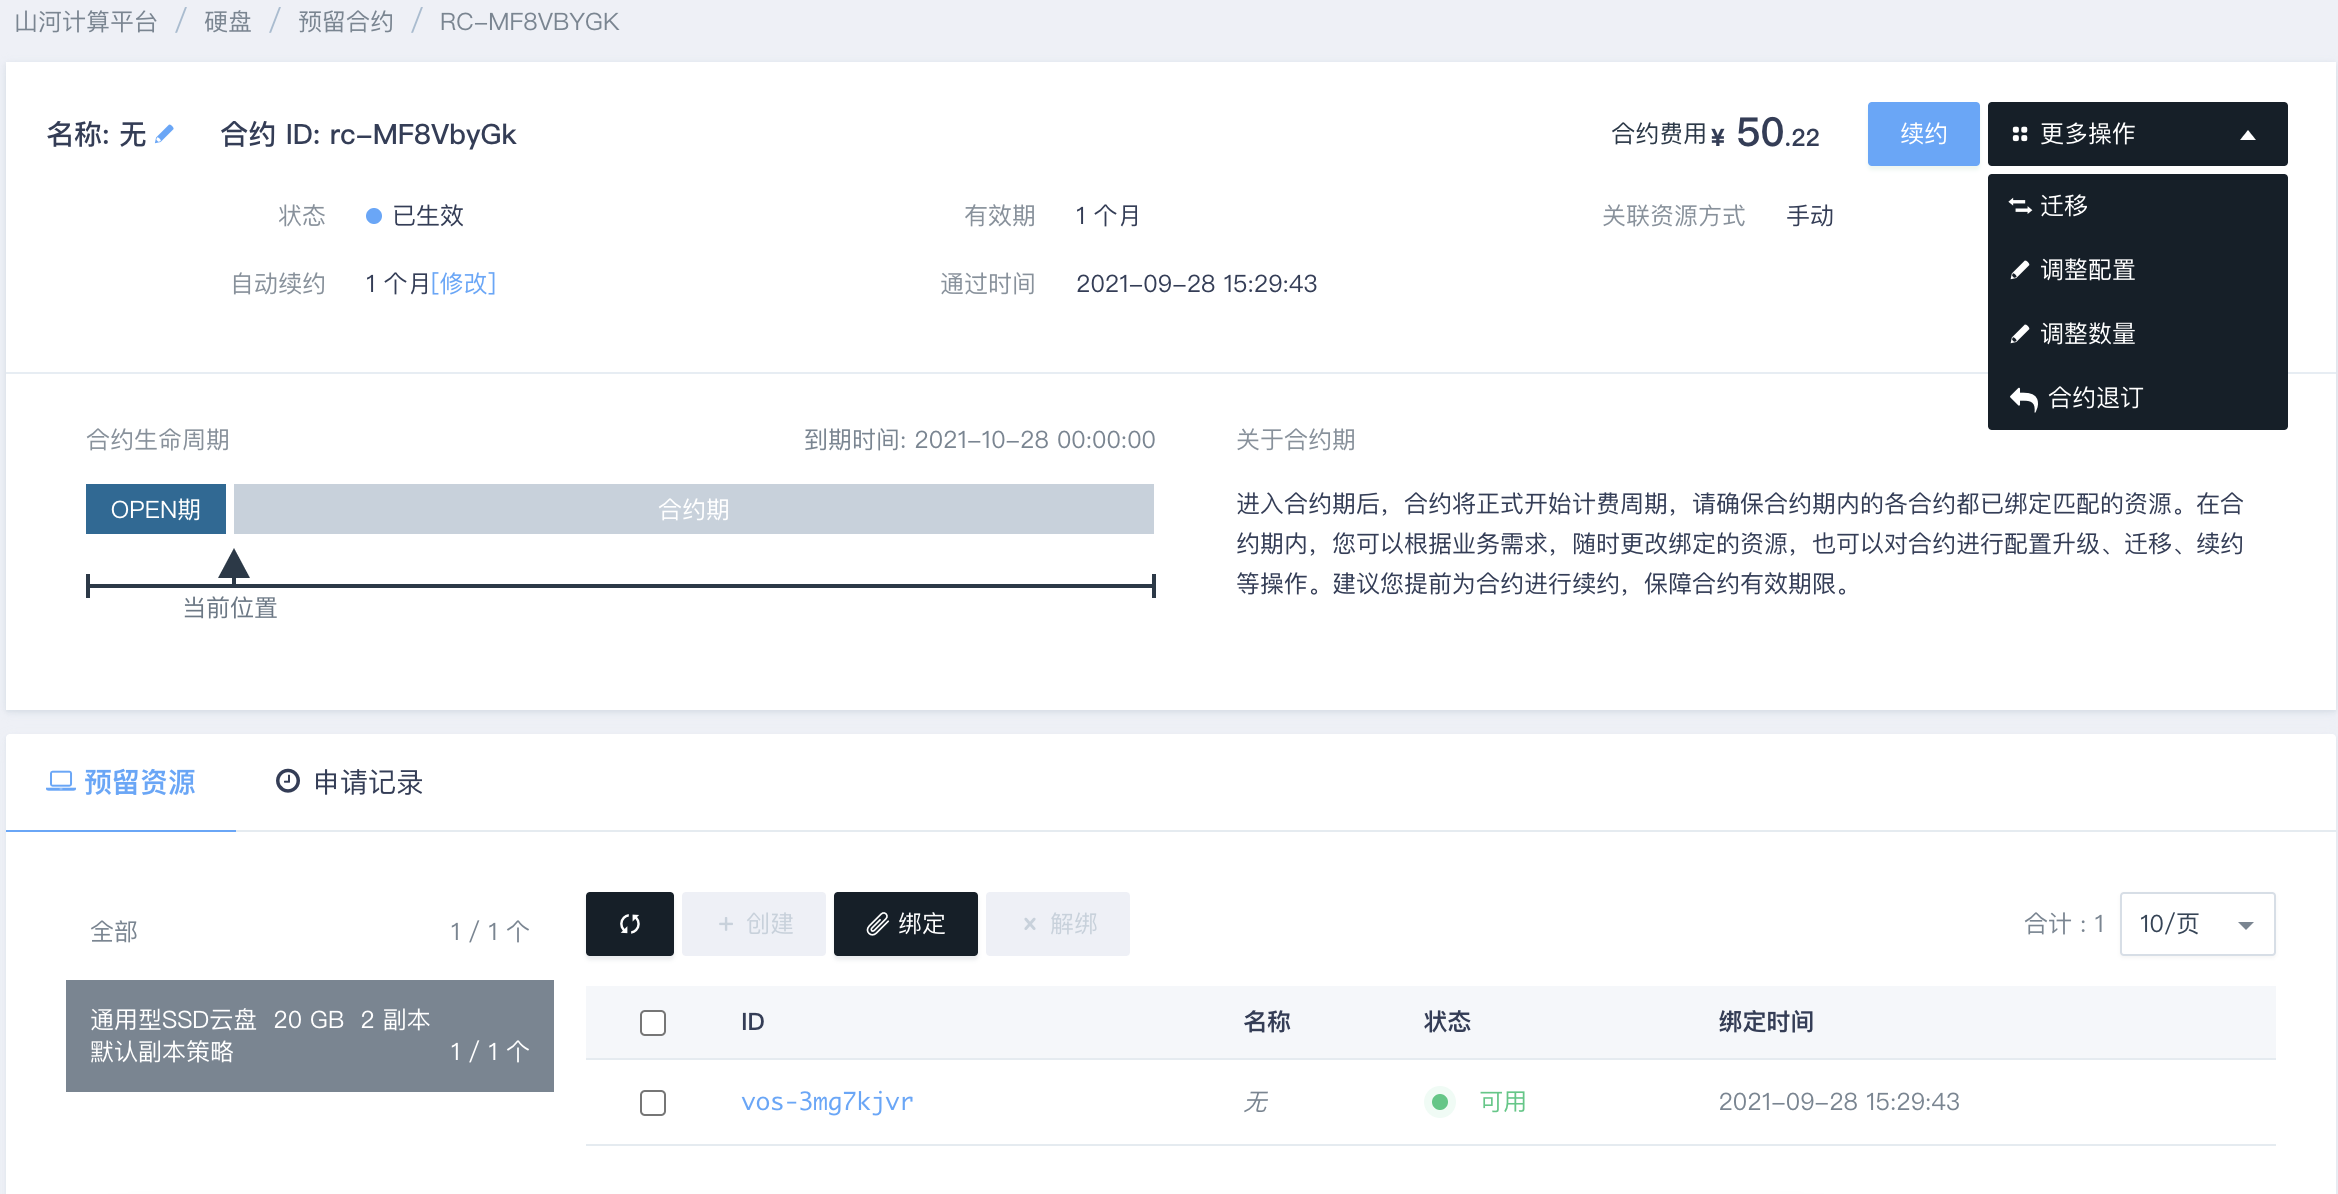Click the pencil icon to edit contract name
This screenshot has width=2338, height=1194.
tap(165, 133)
